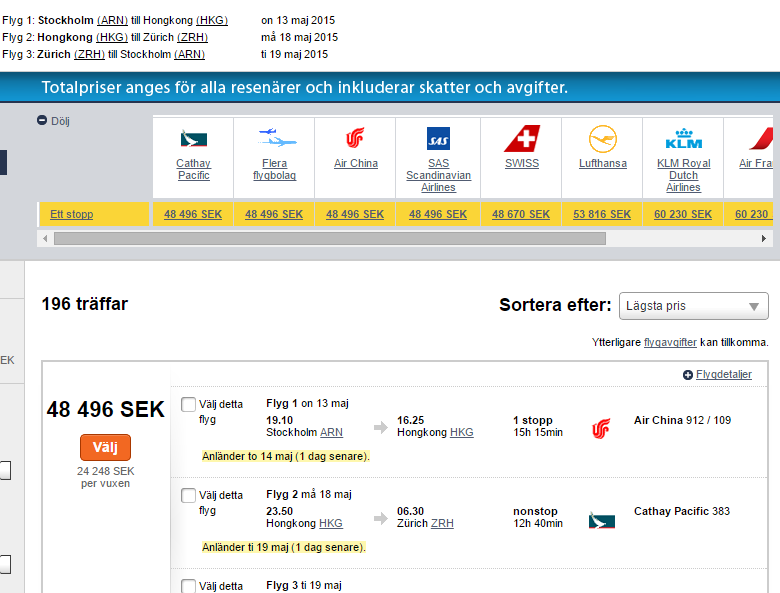Check the Flyg 1 'Välj detta flyg' checkbox
The height and width of the screenshot is (593, 780).
click(188, 405)
